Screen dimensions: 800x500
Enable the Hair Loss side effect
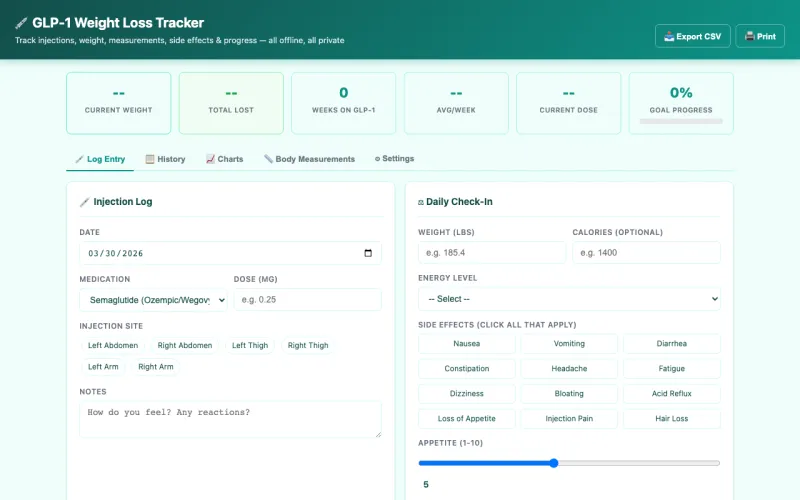pyautogui.click(x=671, y=419)
